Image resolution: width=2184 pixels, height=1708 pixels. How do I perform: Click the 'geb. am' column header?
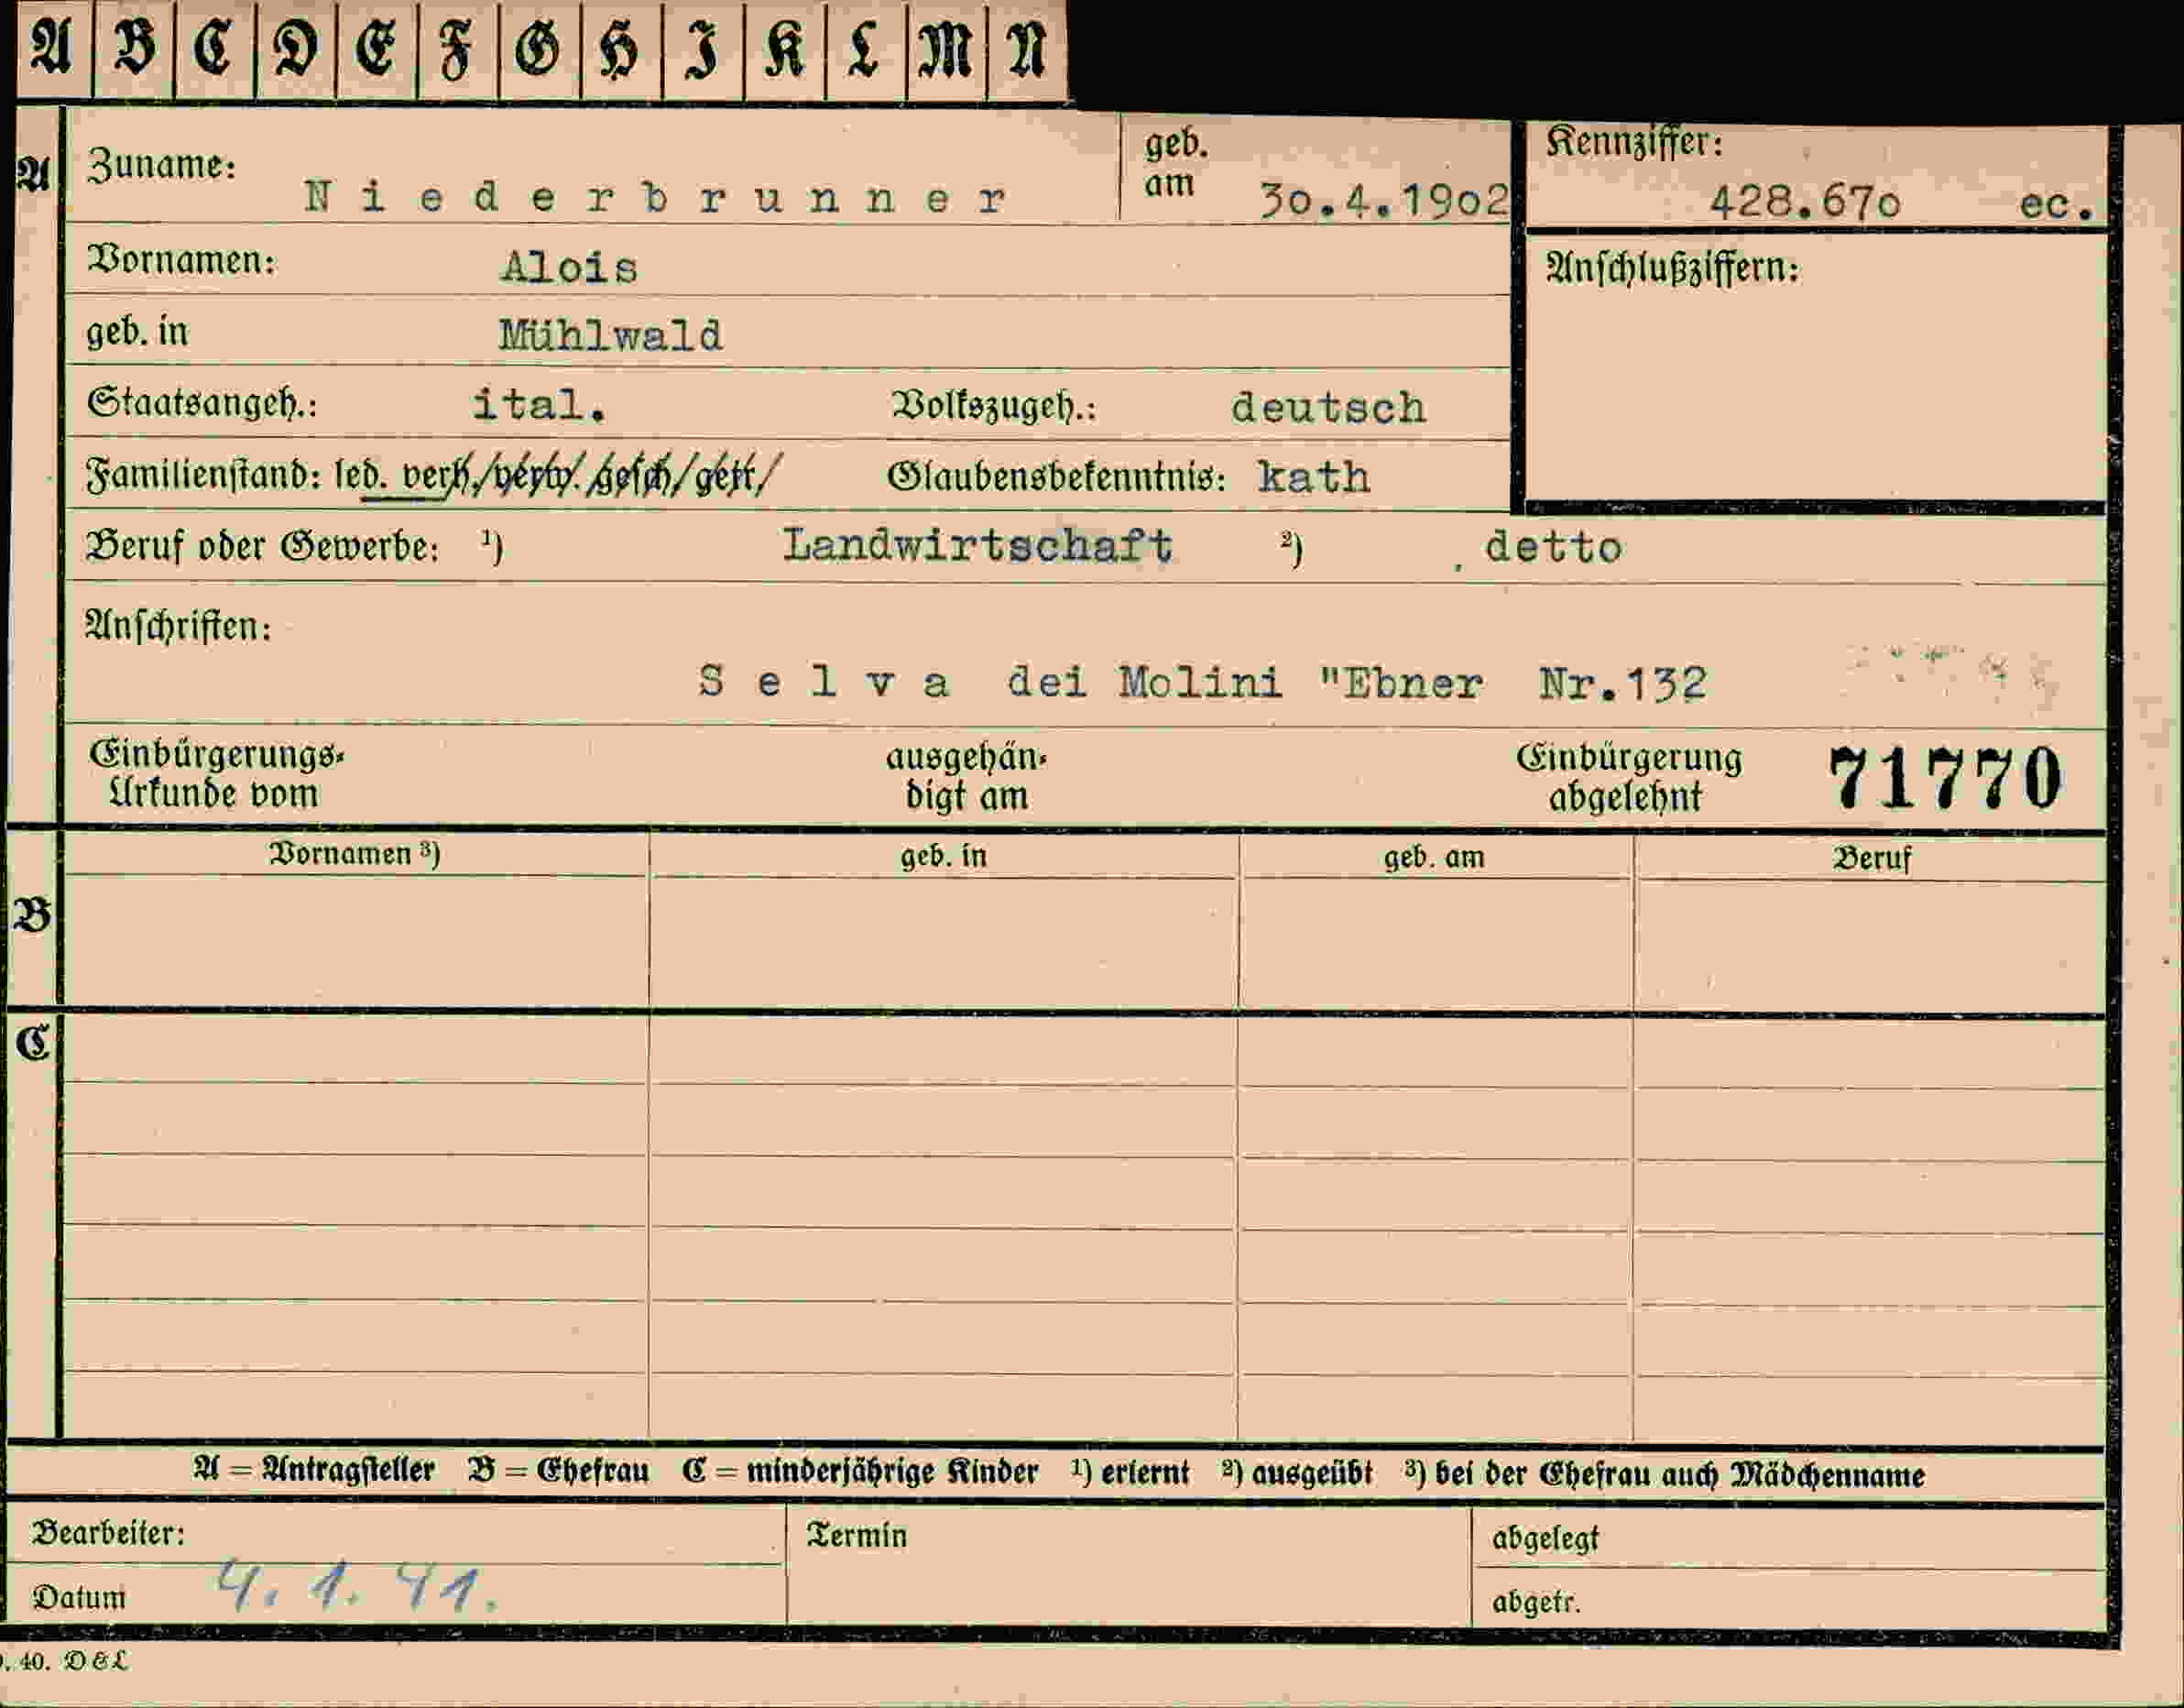click(x=1433, y=858)
